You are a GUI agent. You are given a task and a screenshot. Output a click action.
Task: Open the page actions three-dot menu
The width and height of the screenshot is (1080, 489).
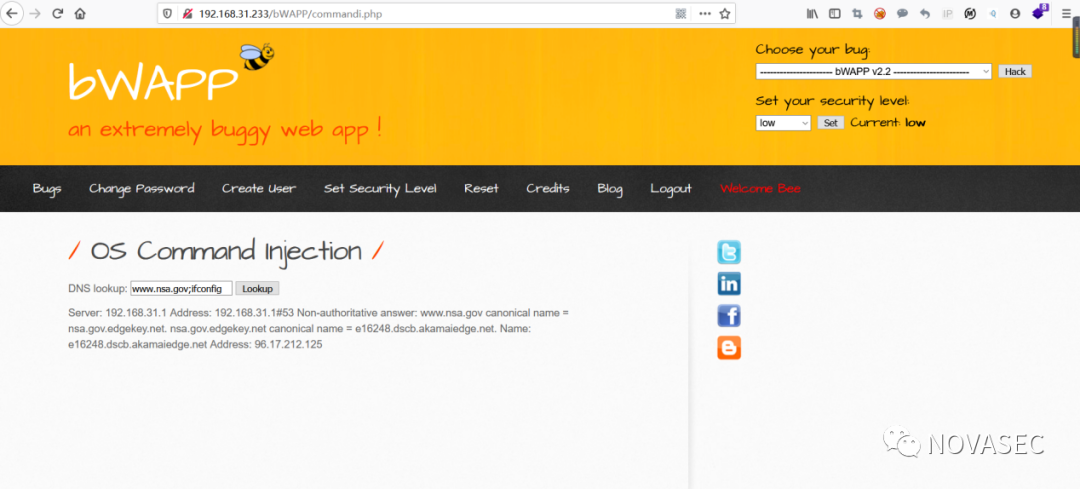pos(704,13)
